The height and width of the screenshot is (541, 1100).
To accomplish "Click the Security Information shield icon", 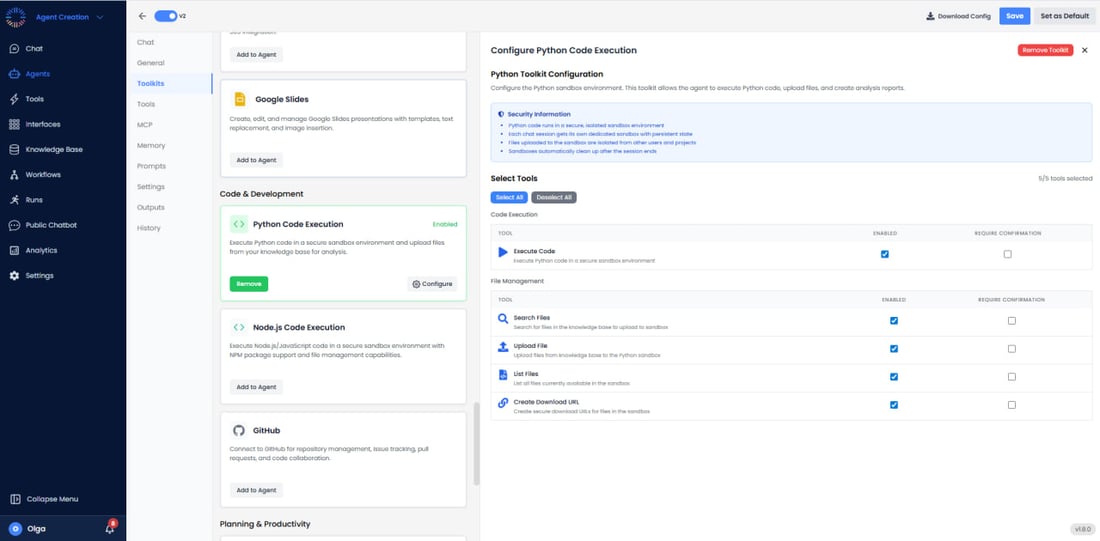I will click(x=501, y=114).
